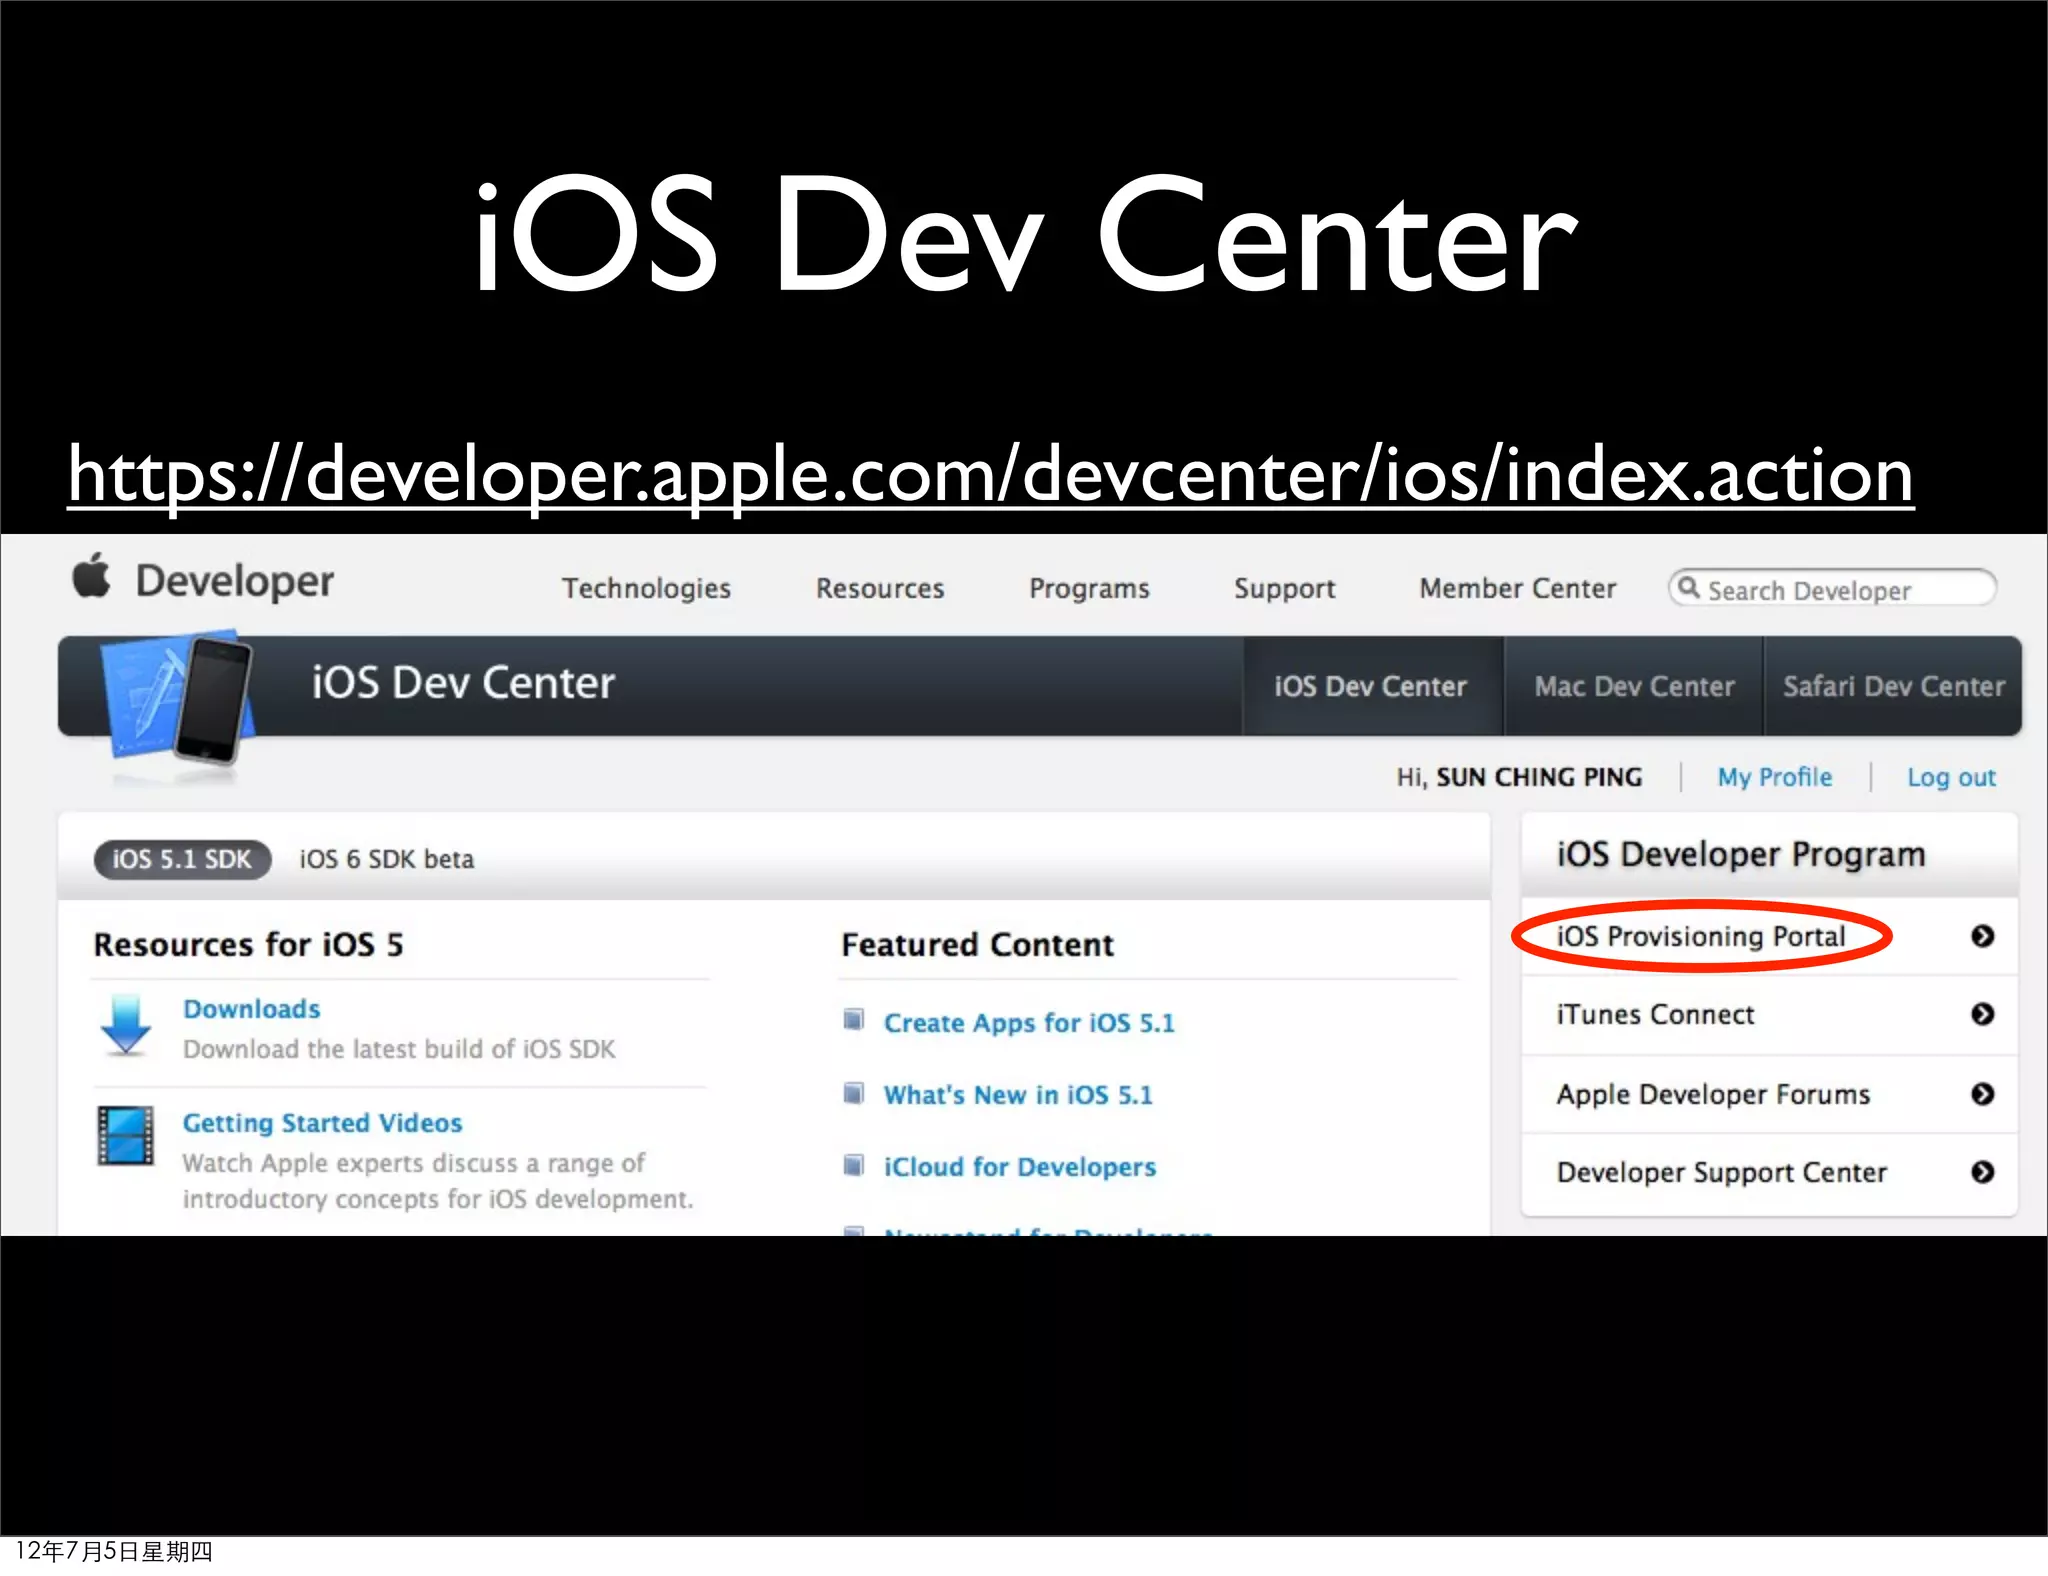Go to Member Center

[1517, 588]
